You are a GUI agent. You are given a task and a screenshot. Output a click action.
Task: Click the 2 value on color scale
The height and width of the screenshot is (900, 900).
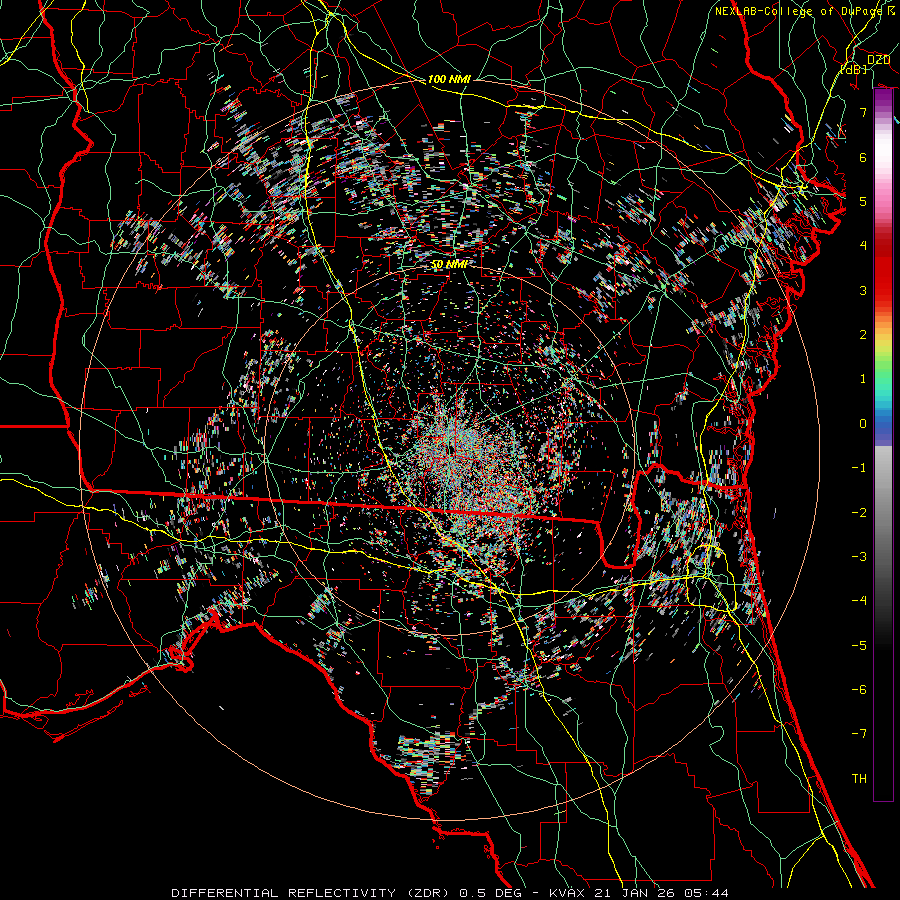pyautogui.click(x=863, y=335)
